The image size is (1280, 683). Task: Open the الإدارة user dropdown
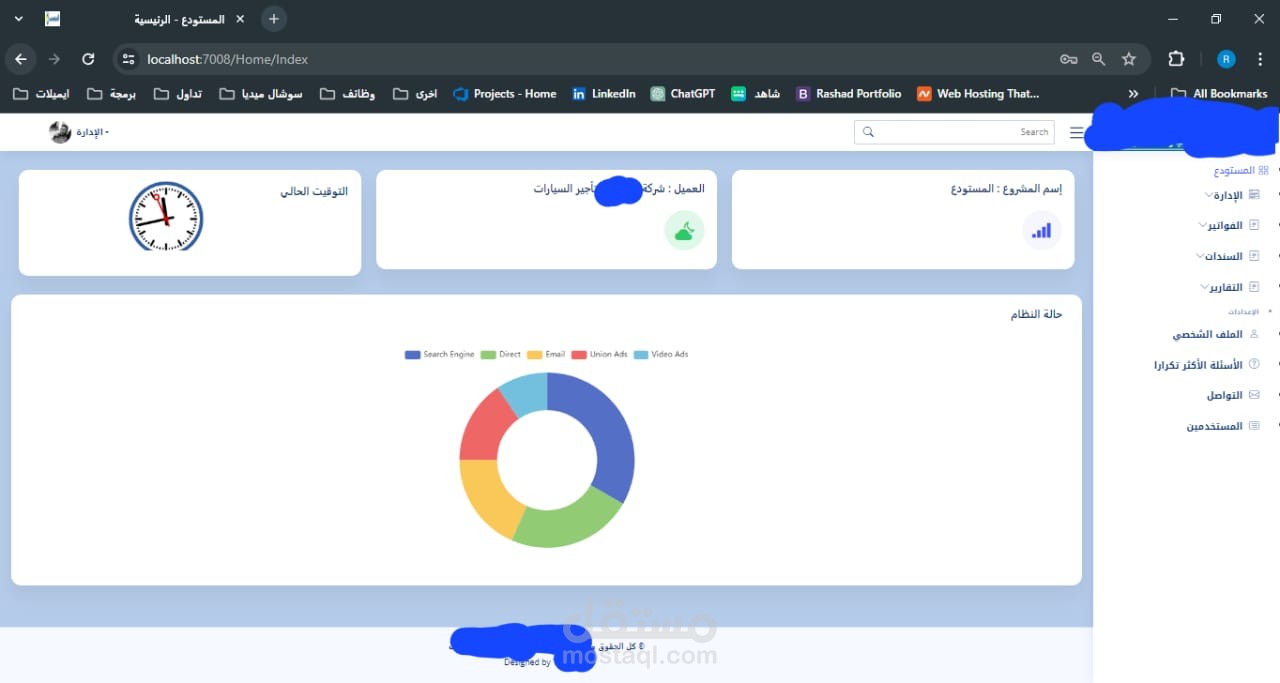(x=92, y=132)
